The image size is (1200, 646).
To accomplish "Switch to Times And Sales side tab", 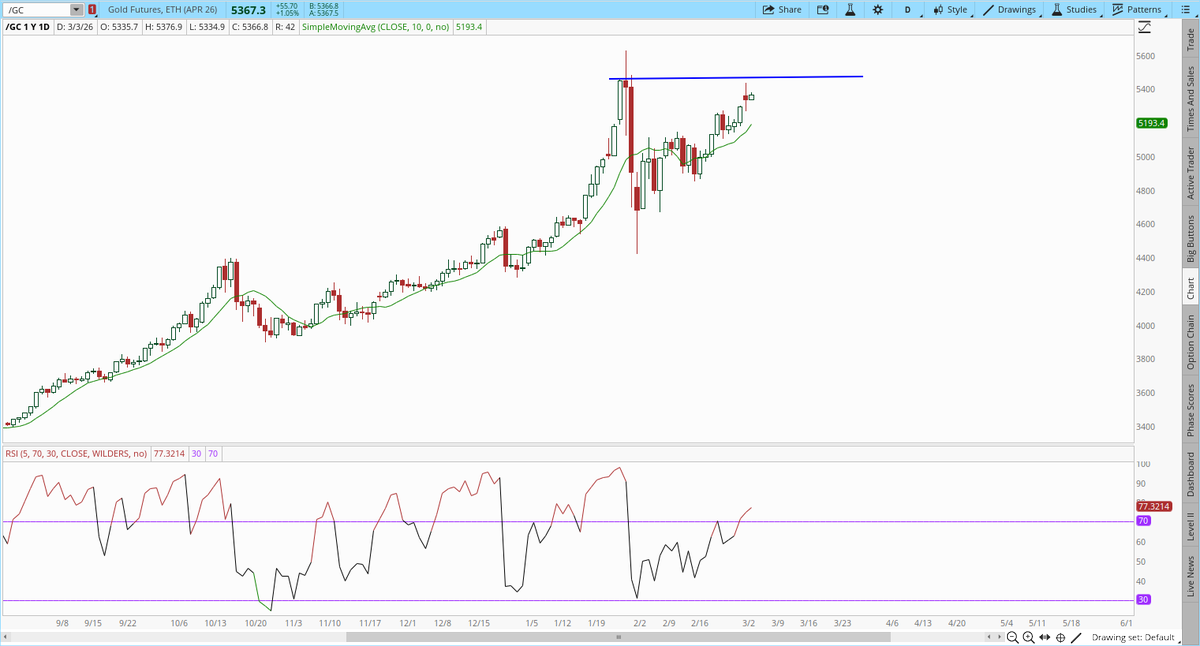I will (x=1190, y=100).
